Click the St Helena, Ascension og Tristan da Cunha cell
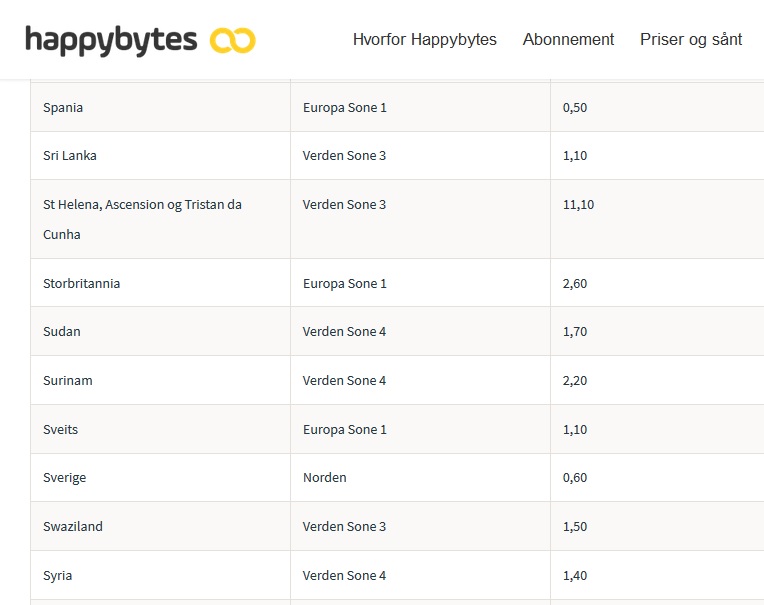 [160, 219]
